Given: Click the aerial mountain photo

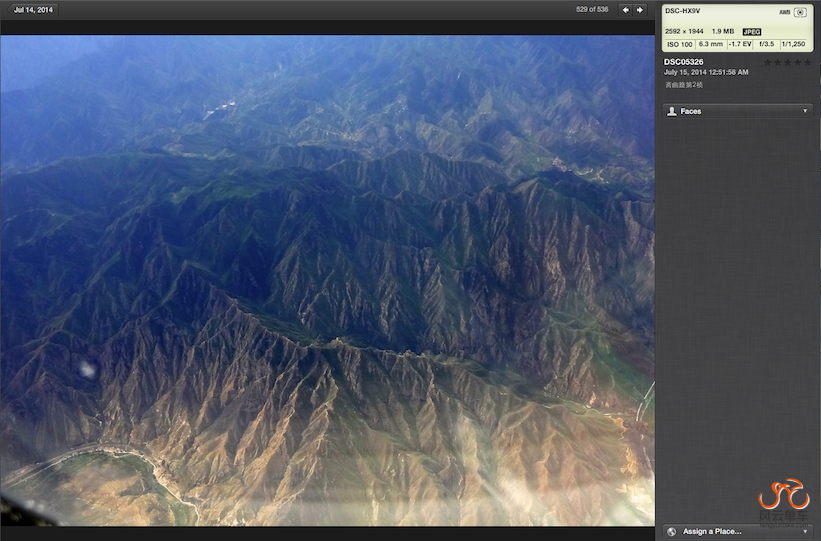Looking at the screenshot, I should pyautogui.click(x=328, y=281).
